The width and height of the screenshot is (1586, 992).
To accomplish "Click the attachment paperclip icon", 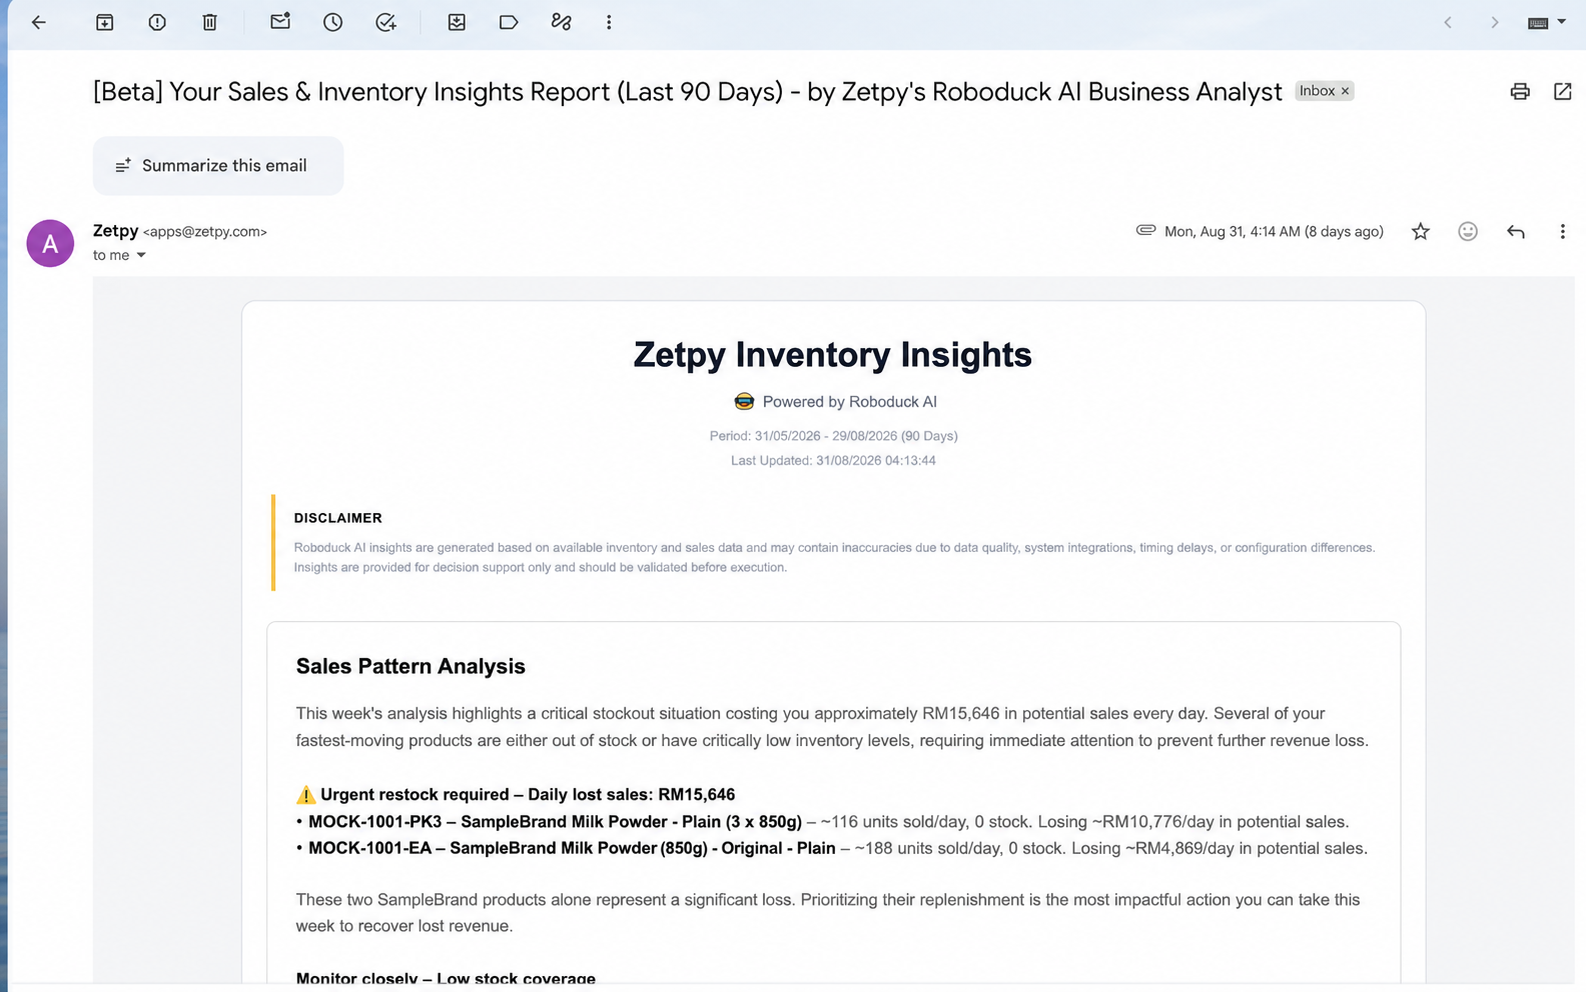I will click(1146, 230).
